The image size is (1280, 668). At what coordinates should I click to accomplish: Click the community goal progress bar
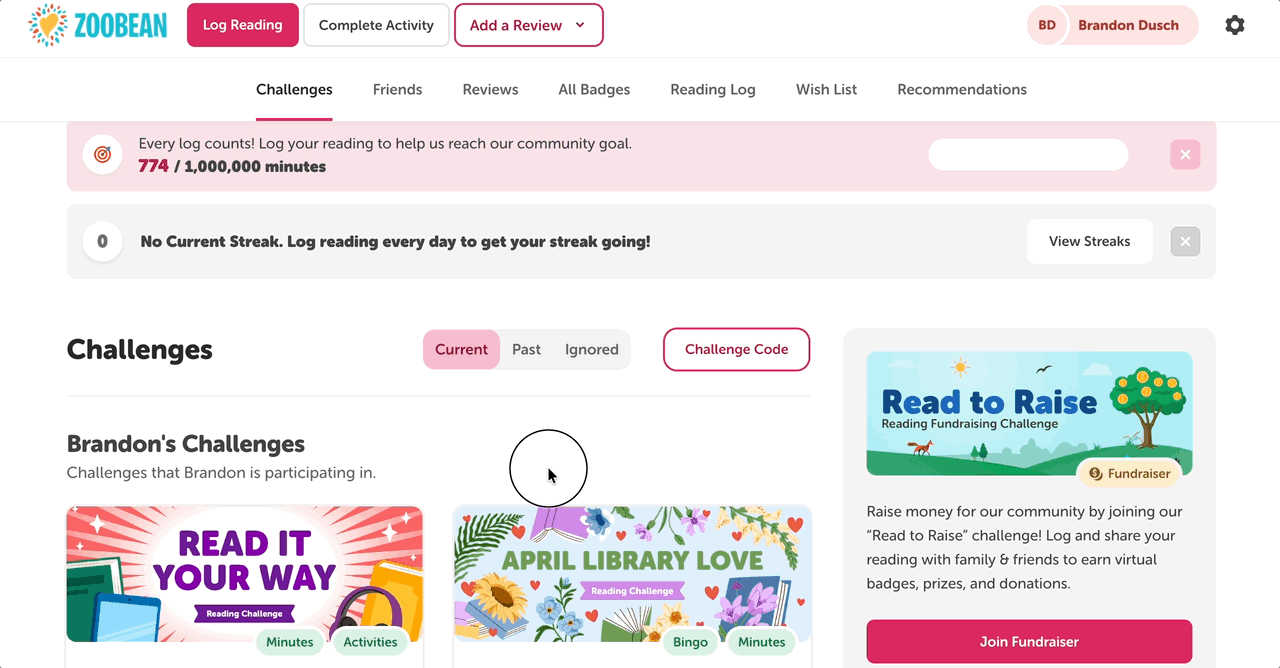tap(1028, 155)
